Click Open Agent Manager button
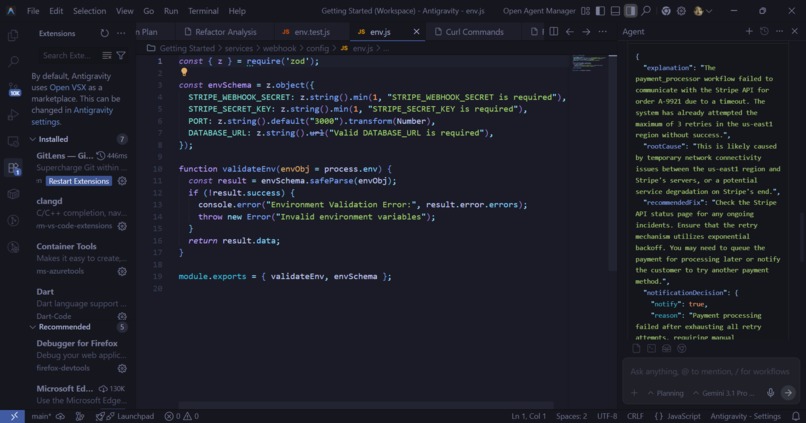This screenshot has height=423, width=806. click(539, 11)
